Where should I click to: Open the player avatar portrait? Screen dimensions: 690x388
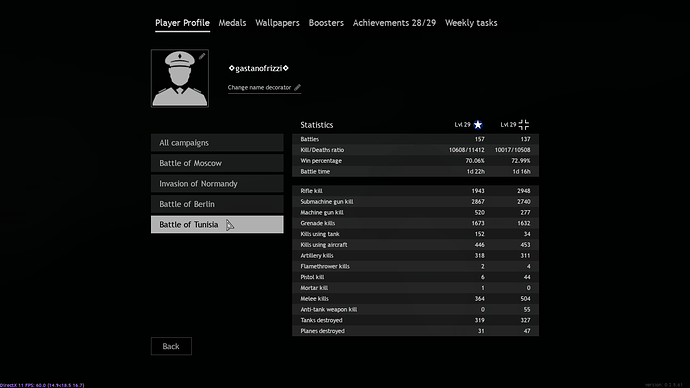click(x=180, y=78)
